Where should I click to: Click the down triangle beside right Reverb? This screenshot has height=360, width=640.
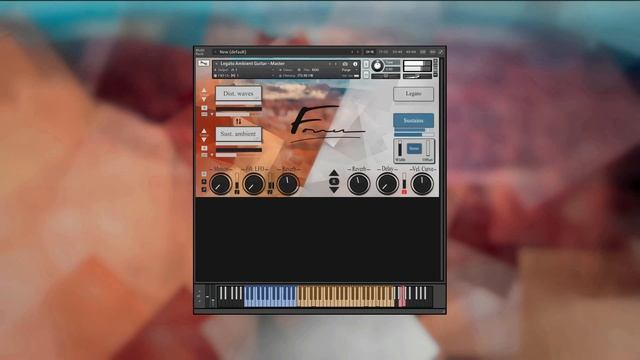[334, 190]
